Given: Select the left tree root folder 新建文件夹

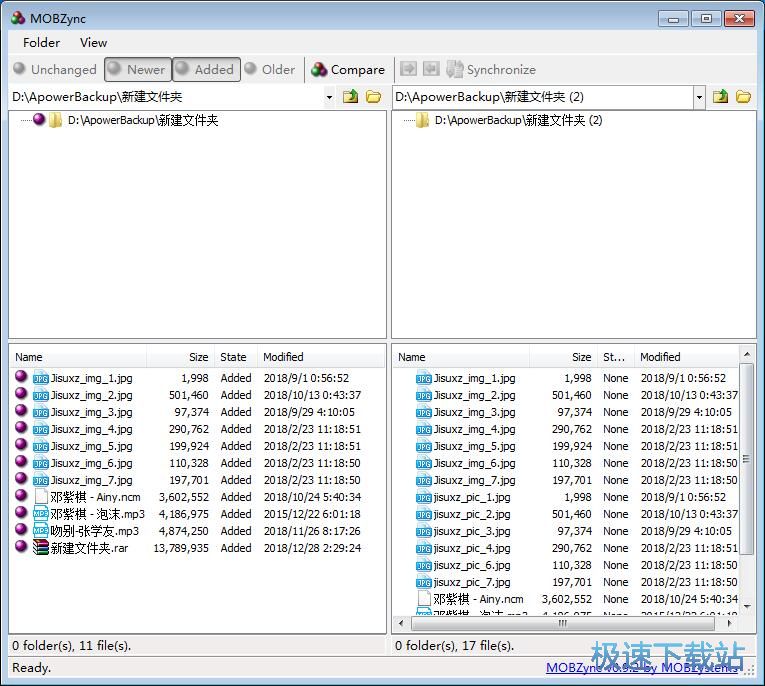Looking at the screenshot, I should [x=143, y=120].
